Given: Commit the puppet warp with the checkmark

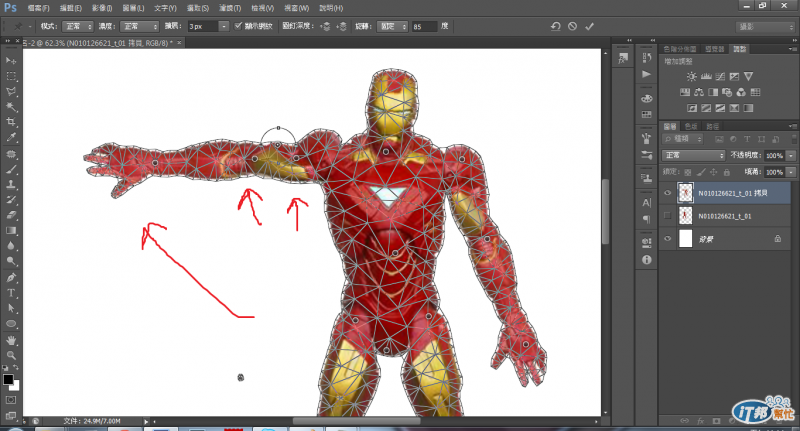Looking at the screenshot, I should 590,25.
